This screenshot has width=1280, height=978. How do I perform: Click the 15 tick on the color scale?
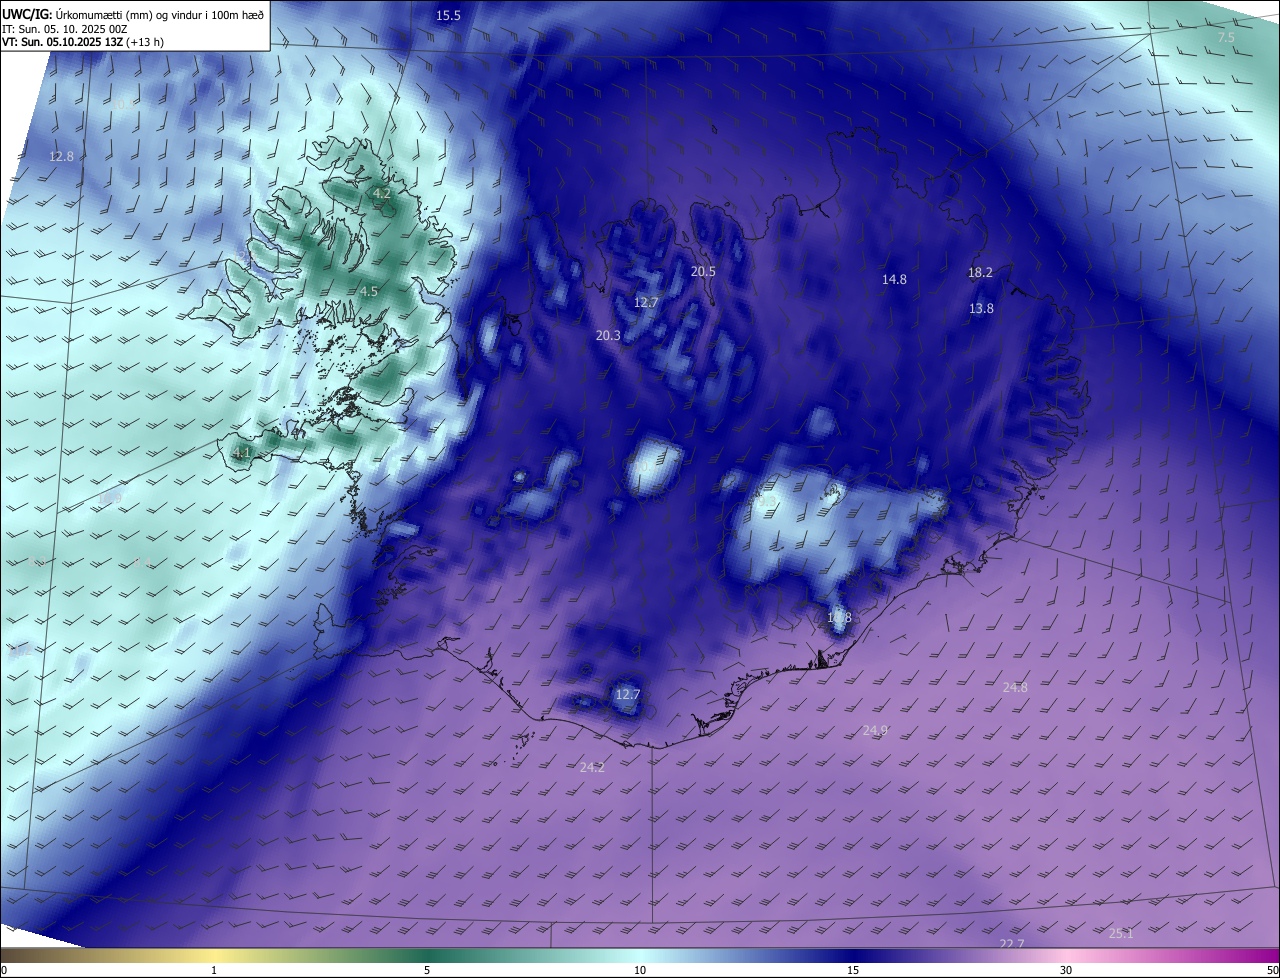click(853, 971)
